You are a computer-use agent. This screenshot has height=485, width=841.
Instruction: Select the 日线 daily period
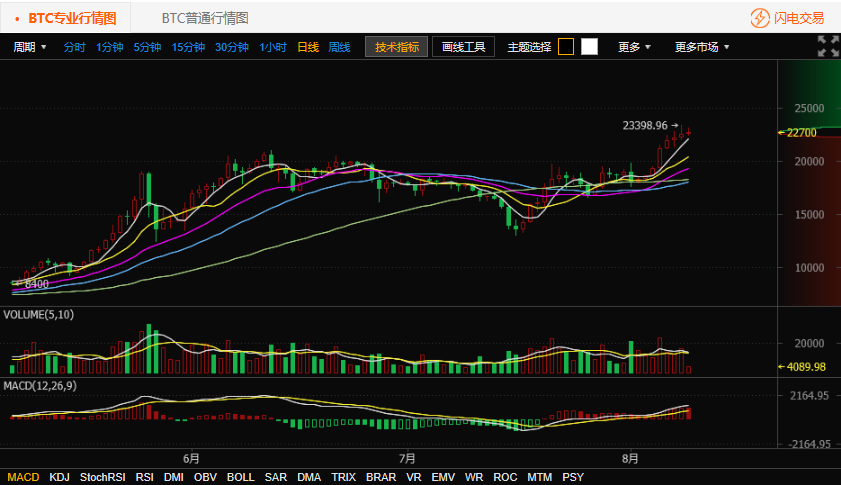(x=308, y=47)
